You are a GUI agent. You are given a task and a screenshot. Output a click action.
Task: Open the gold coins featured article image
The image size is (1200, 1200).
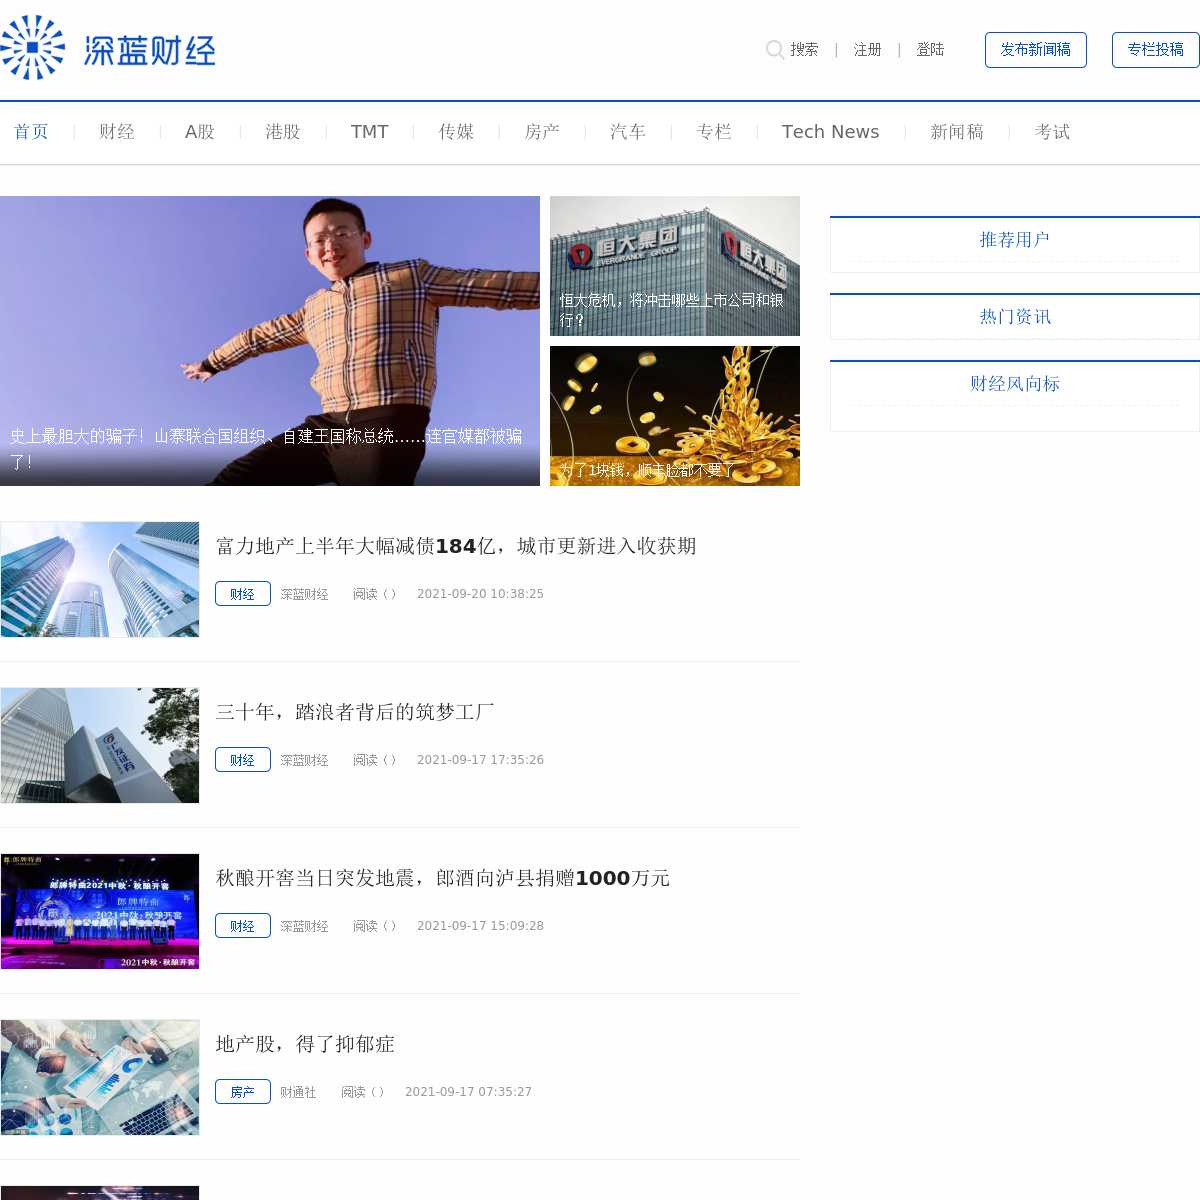(675, 416)
